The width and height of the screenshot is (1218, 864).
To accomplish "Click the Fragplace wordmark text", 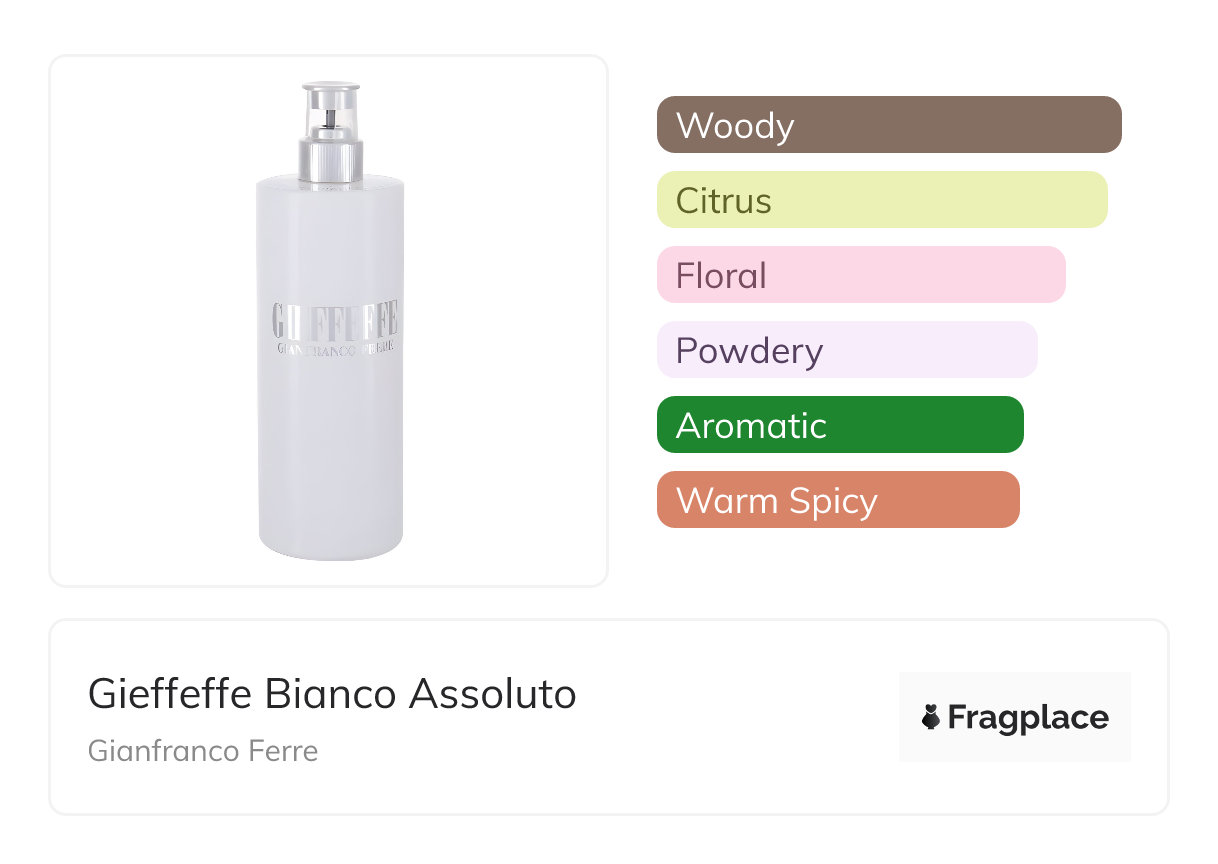I will click(1028, 718).
